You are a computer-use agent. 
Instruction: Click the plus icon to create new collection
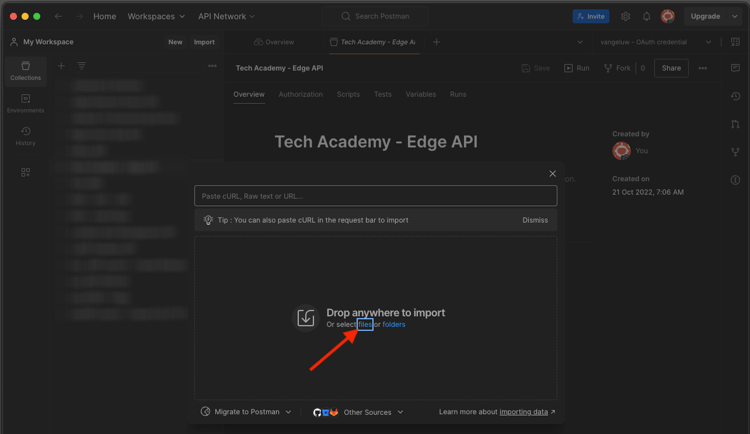(61, 66)
